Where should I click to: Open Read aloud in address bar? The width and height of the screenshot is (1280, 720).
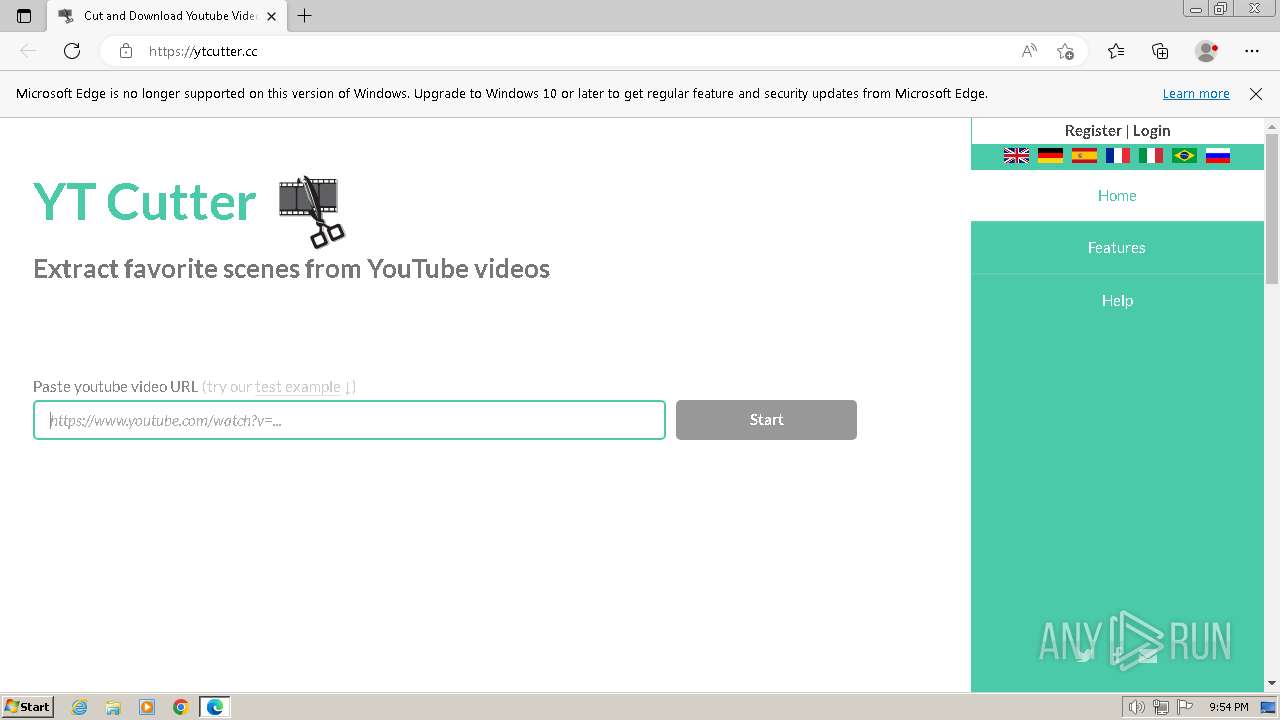[x=1029, y=51]
